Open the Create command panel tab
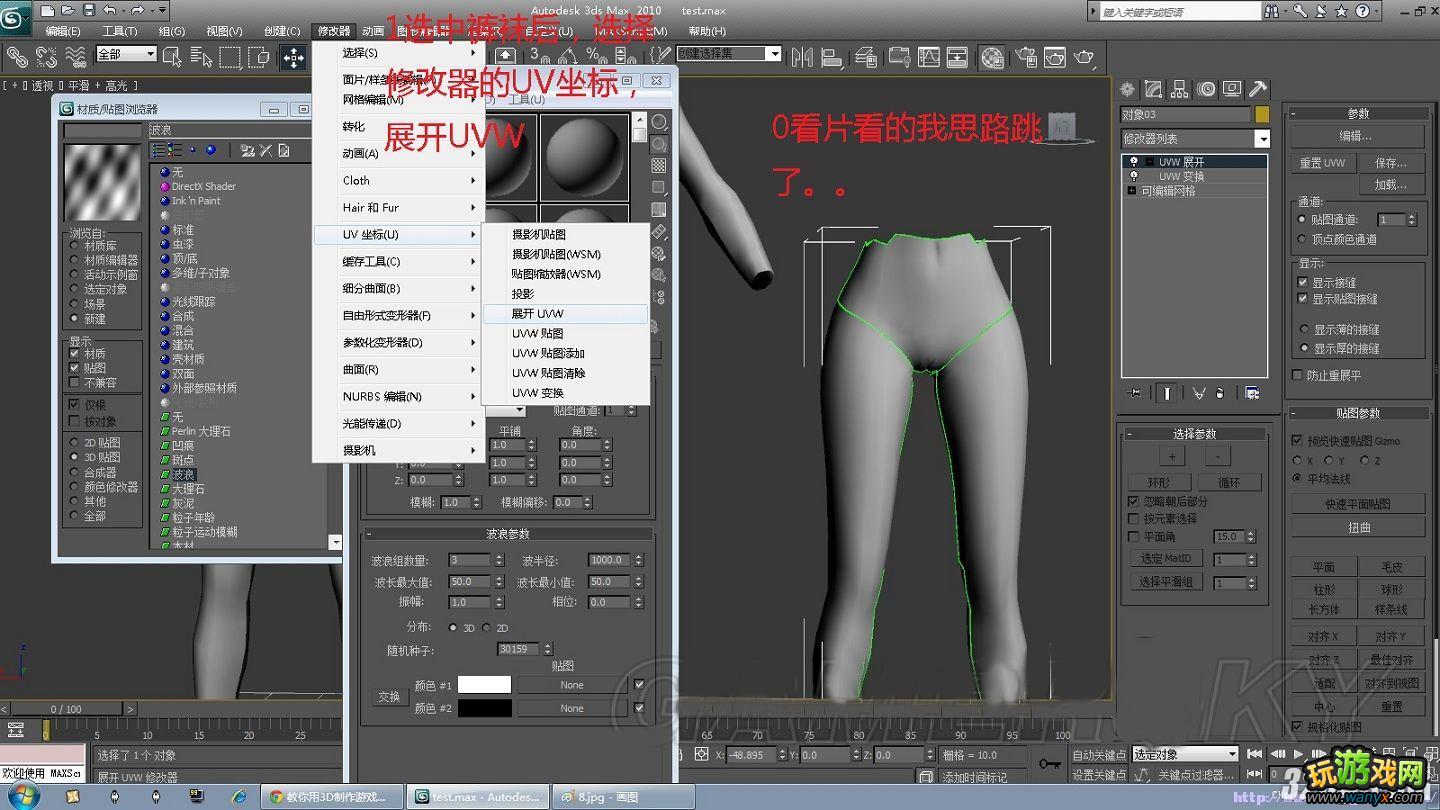 [1128, 90]
